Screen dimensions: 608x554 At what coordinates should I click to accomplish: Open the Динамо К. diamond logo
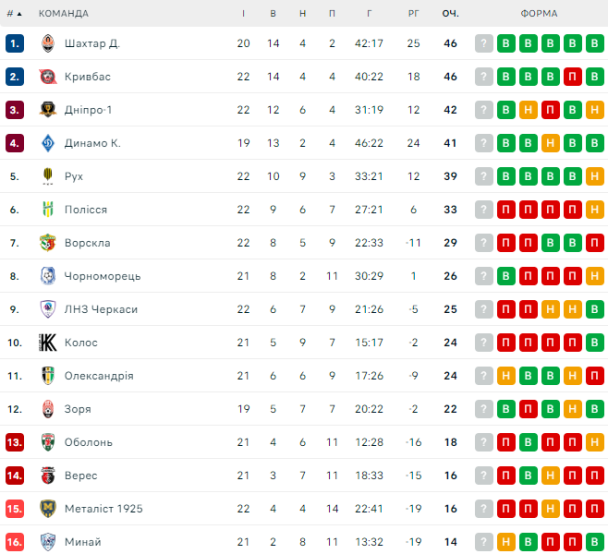coord(48,143)
